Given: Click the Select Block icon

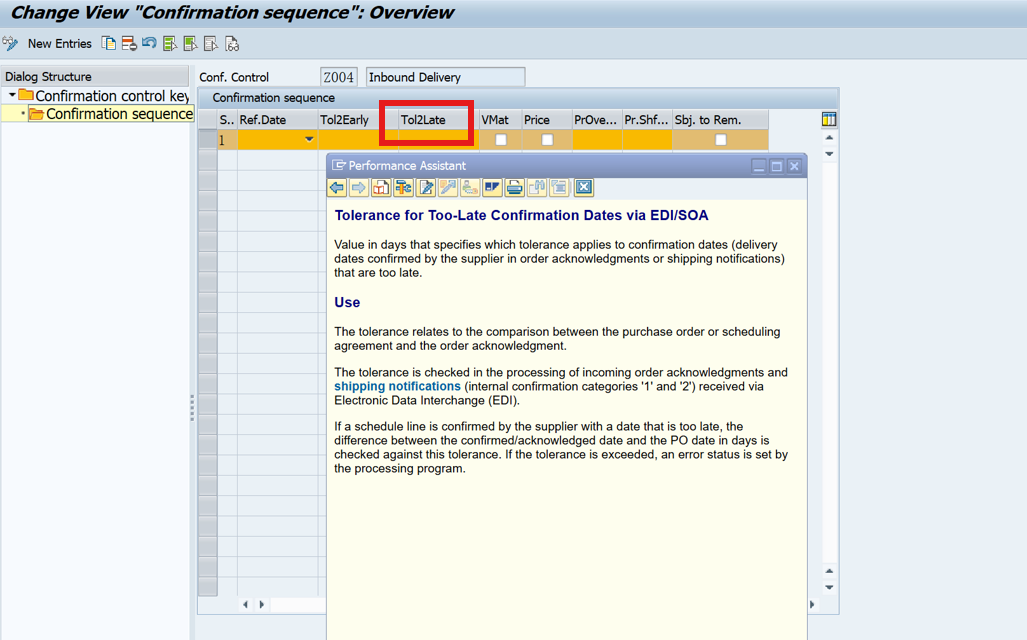Looking at the screenshot, I should tap(191, 44).
